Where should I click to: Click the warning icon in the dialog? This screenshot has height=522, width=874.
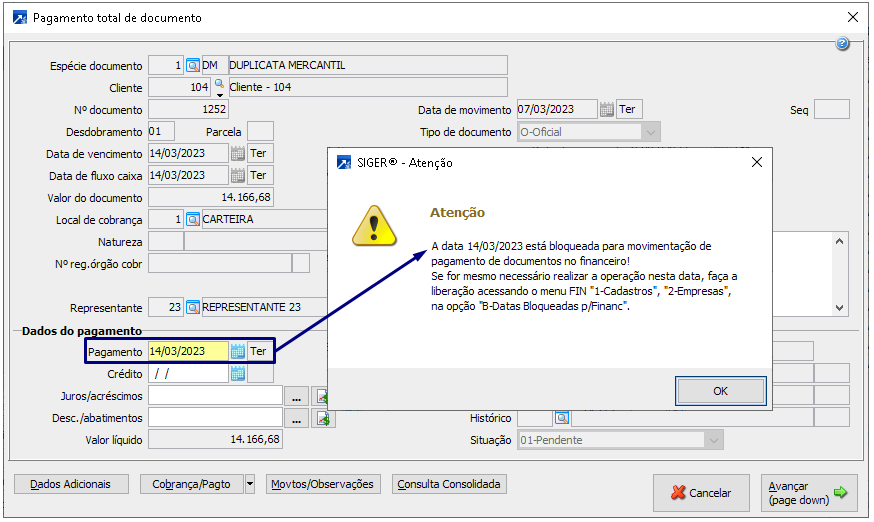pyautogui.click(x=374, y=226)
